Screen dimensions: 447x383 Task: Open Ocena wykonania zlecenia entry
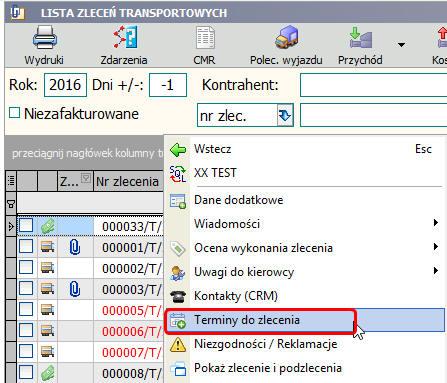pyautogui.click(x=263, y=248)
